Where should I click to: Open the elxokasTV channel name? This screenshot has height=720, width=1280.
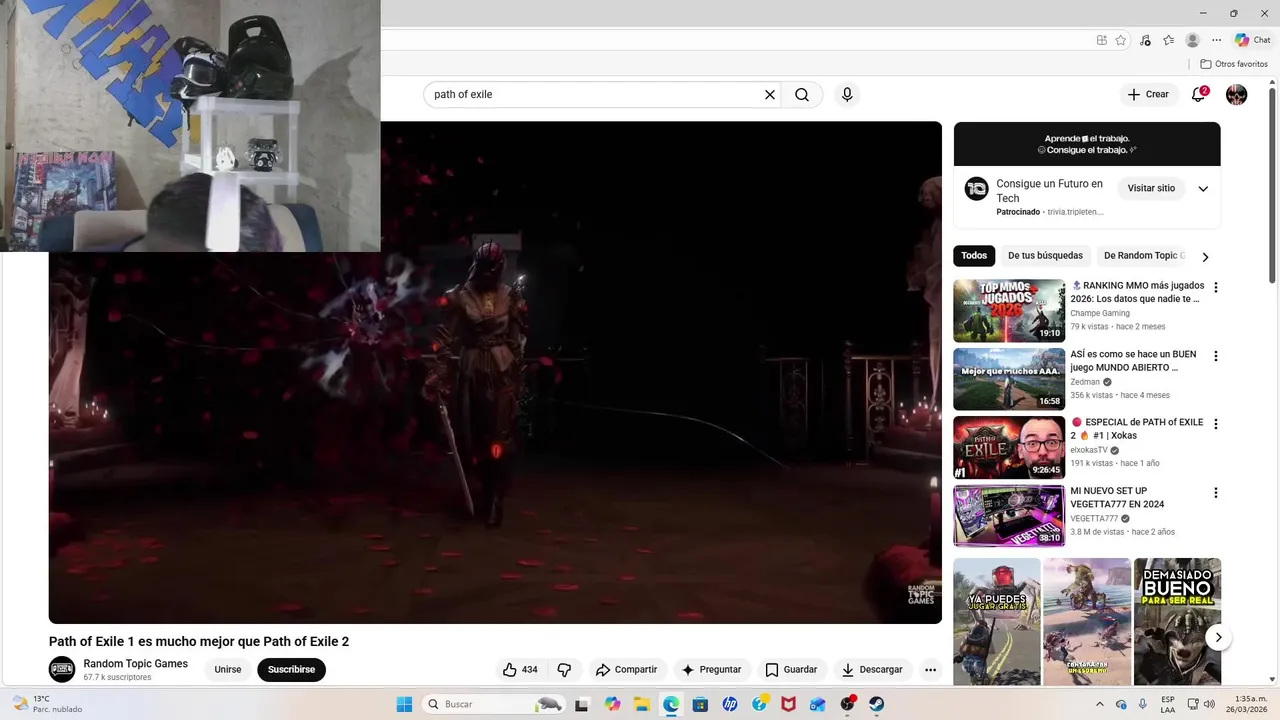click(x=1089, y=450)
